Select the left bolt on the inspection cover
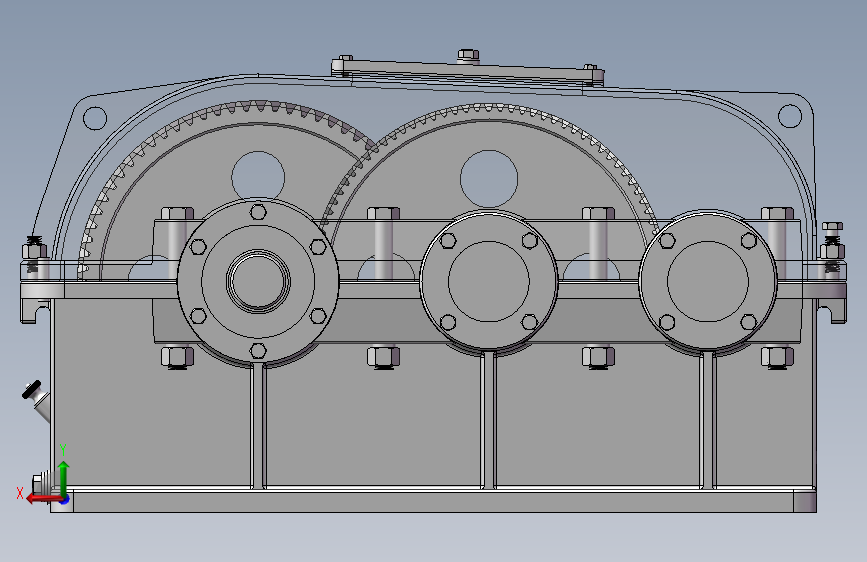Viewport: 867px width, 562px height. pyautogui.click(x=346, y=58)
